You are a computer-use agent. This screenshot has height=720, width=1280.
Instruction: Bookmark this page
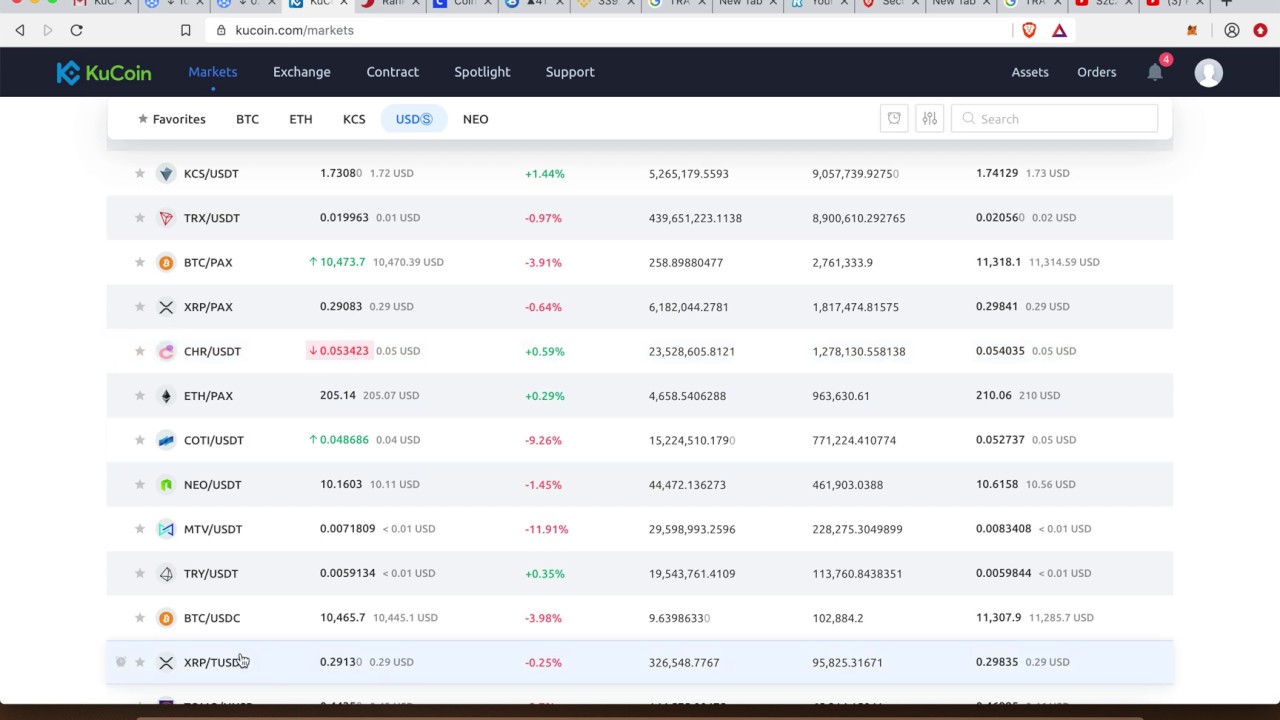(x=185, y=30)
